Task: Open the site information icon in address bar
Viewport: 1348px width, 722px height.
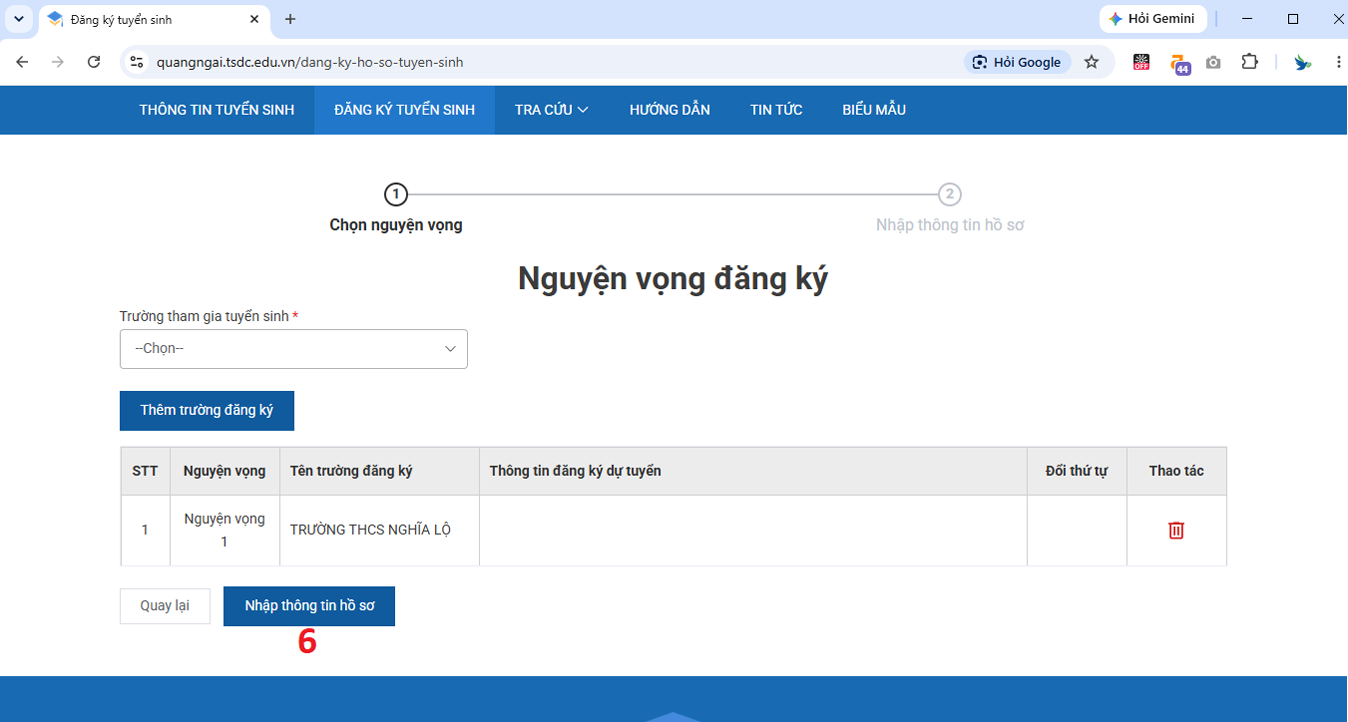Action: [138, 62]
